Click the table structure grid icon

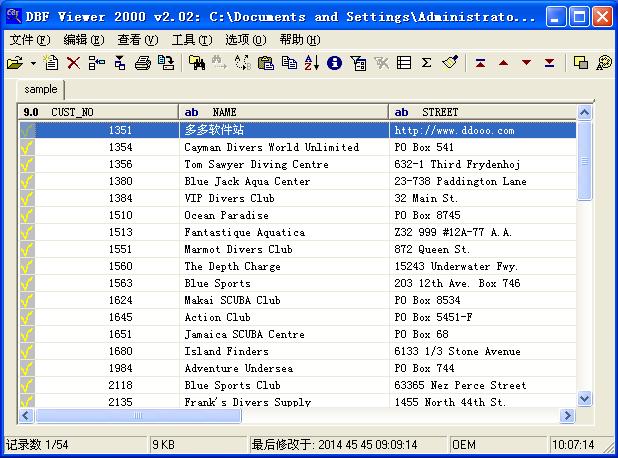point(404,63)
